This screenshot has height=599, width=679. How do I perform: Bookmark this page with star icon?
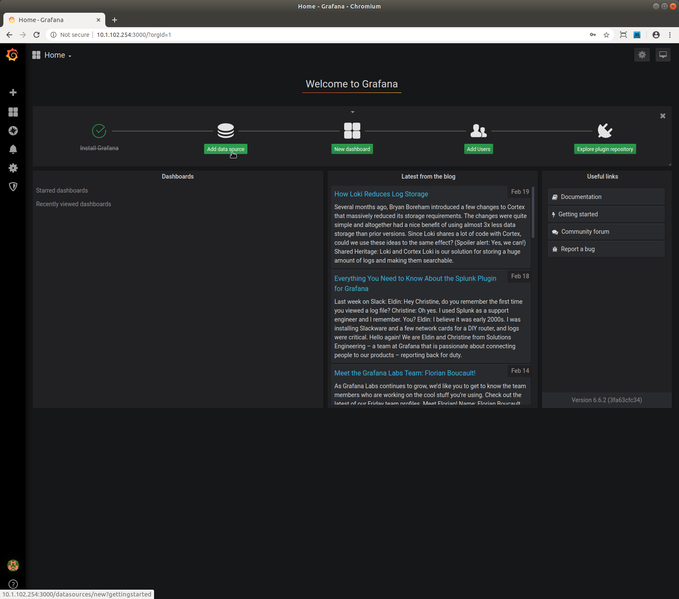(x=606, y=35)
